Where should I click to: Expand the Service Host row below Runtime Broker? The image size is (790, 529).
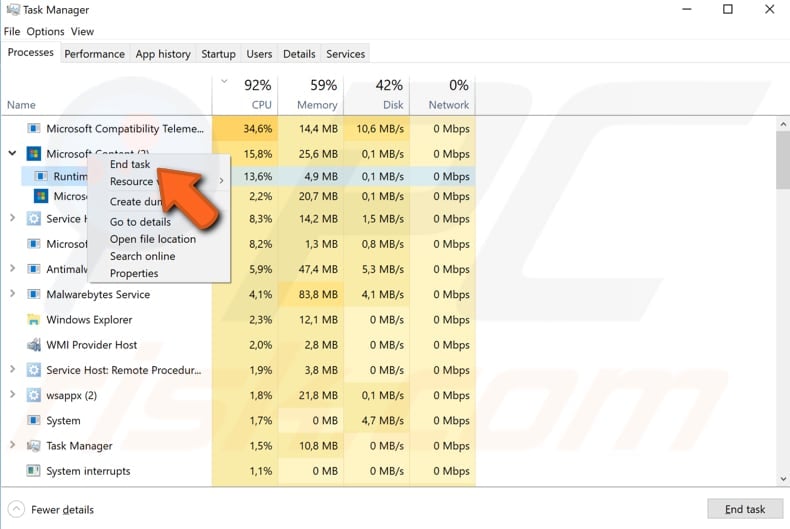(x=13, y=218)
